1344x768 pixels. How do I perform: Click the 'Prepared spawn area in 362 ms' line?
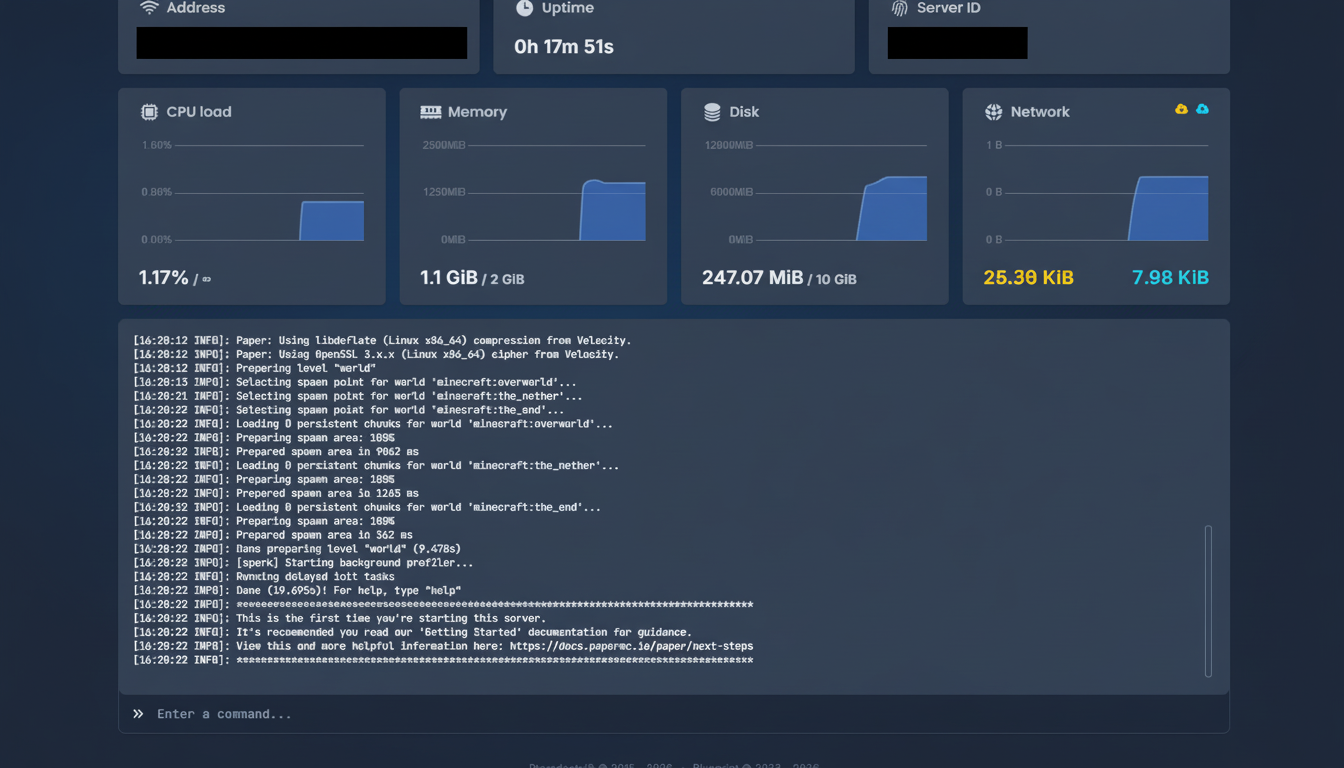[272, 536]
